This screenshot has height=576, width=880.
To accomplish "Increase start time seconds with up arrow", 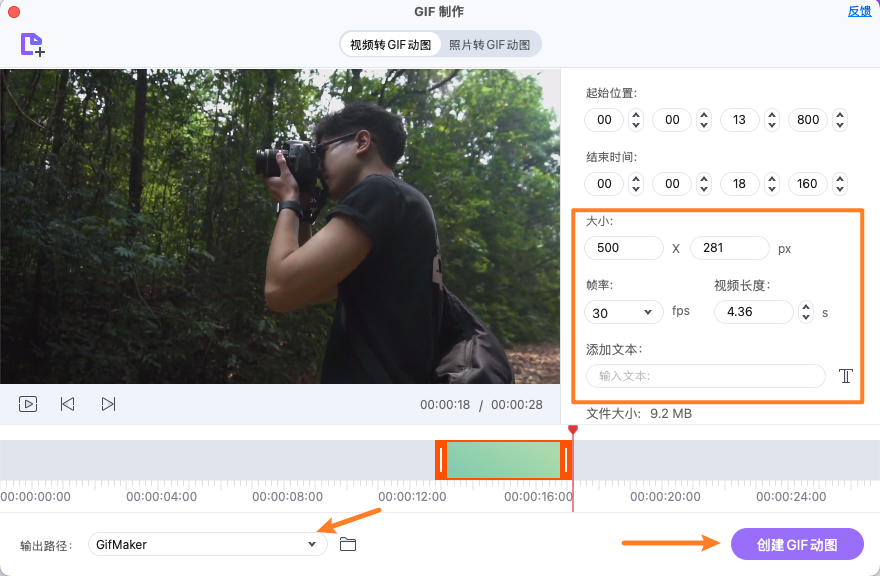I will pyautogui.click(x=773, y=114).
